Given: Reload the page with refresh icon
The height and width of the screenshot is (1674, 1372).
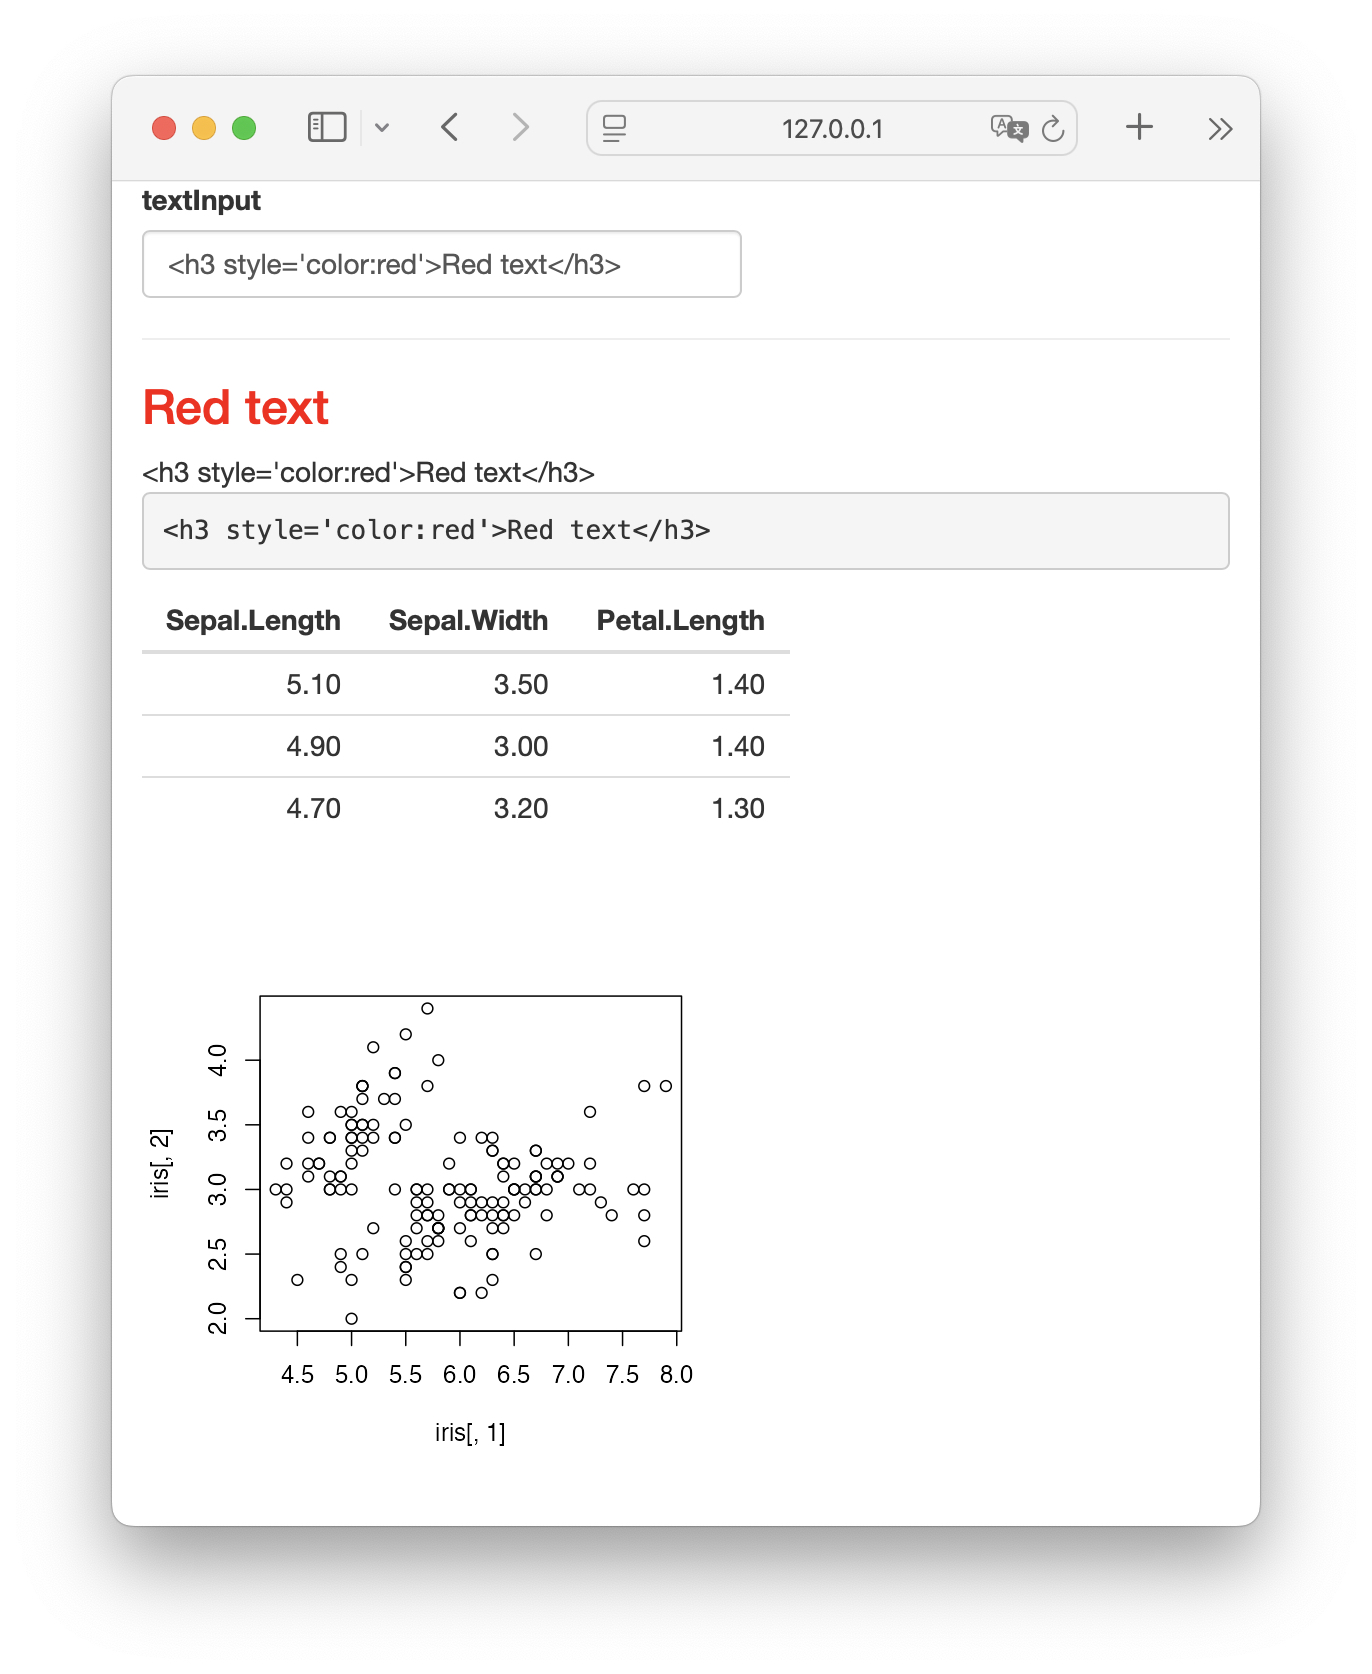Looking at the screenshot, I should click(1053, 128).
